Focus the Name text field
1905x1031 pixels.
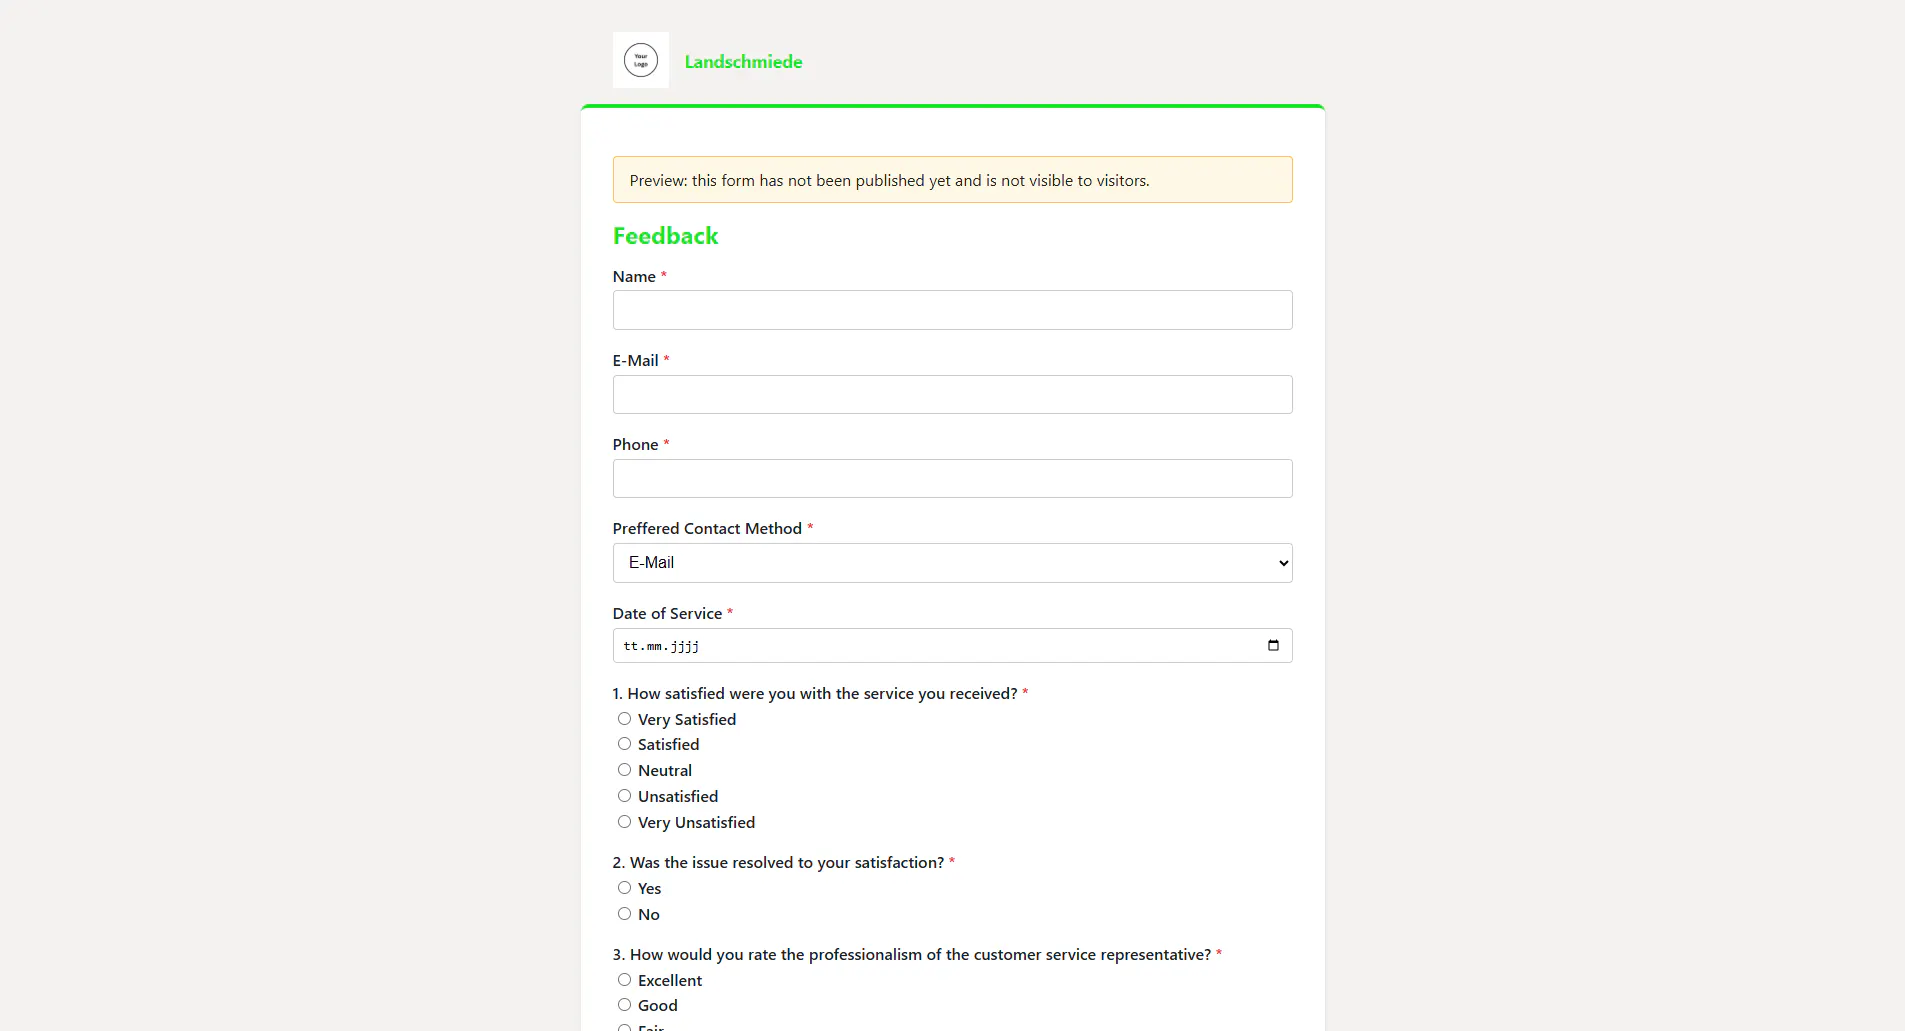point(952,310)
